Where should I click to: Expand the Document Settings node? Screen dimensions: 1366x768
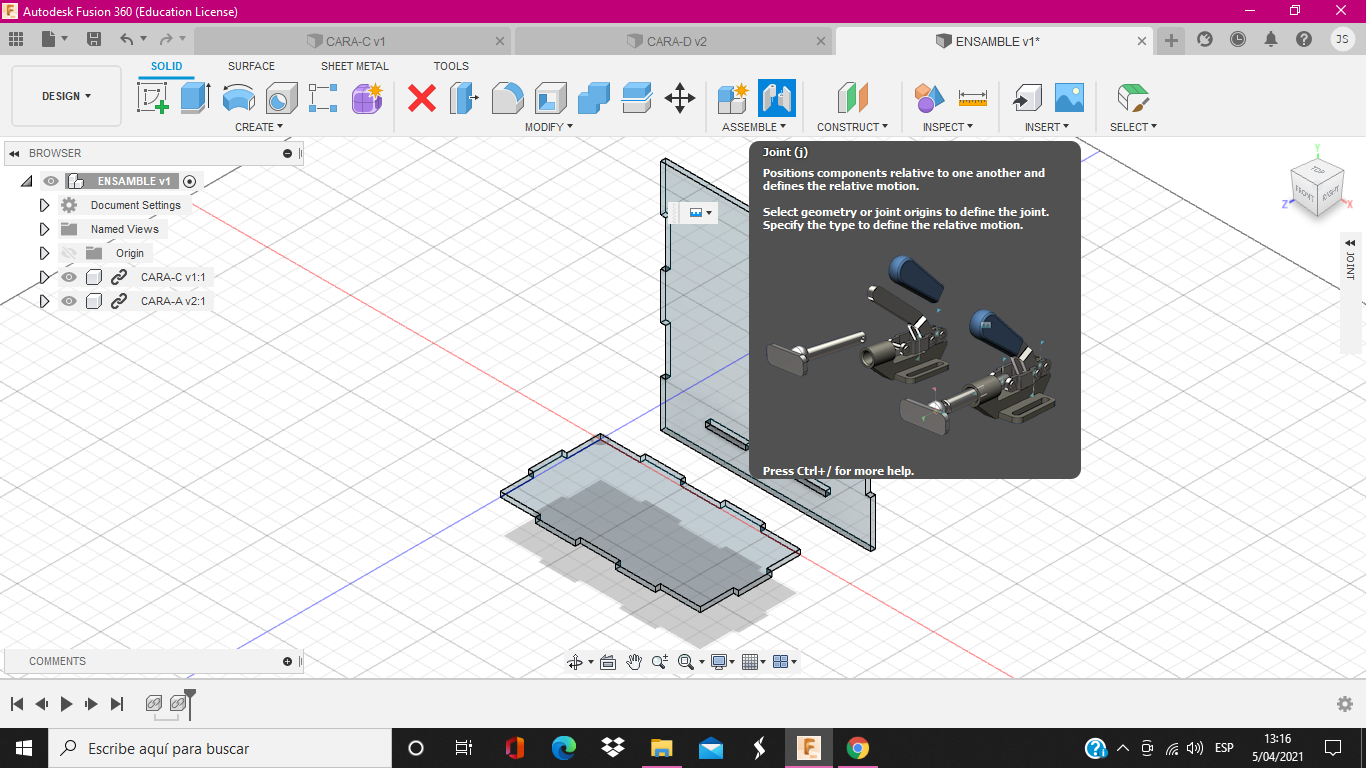point(44,205)
